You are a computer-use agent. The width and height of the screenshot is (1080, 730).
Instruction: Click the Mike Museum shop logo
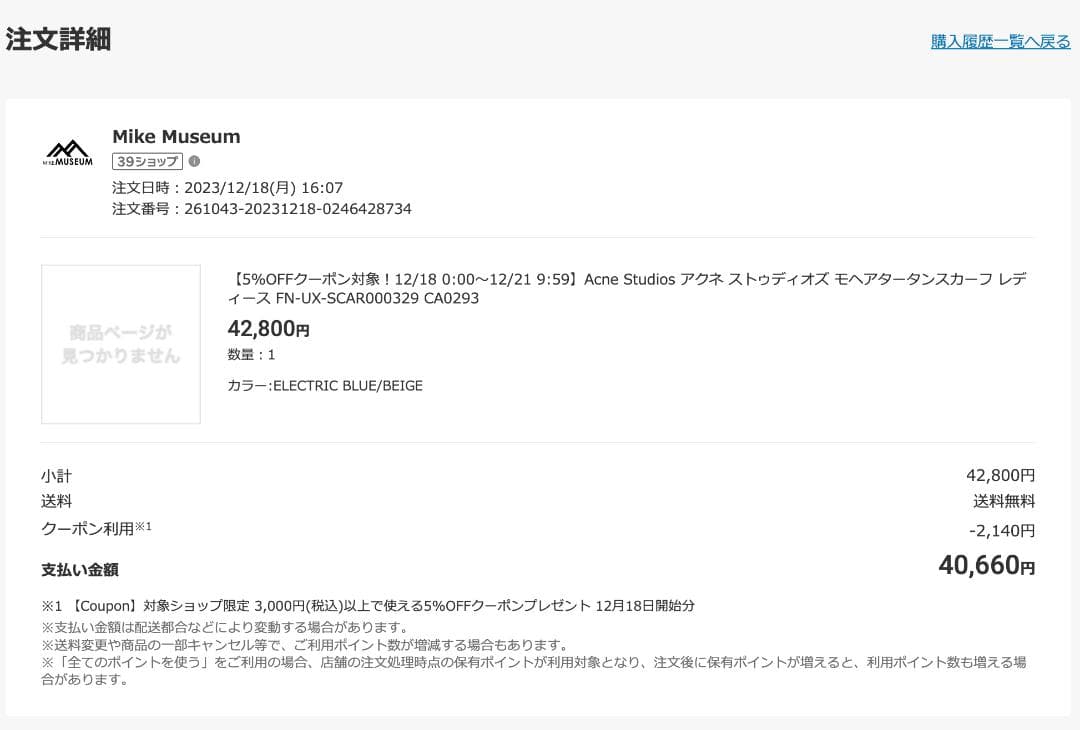68,153
